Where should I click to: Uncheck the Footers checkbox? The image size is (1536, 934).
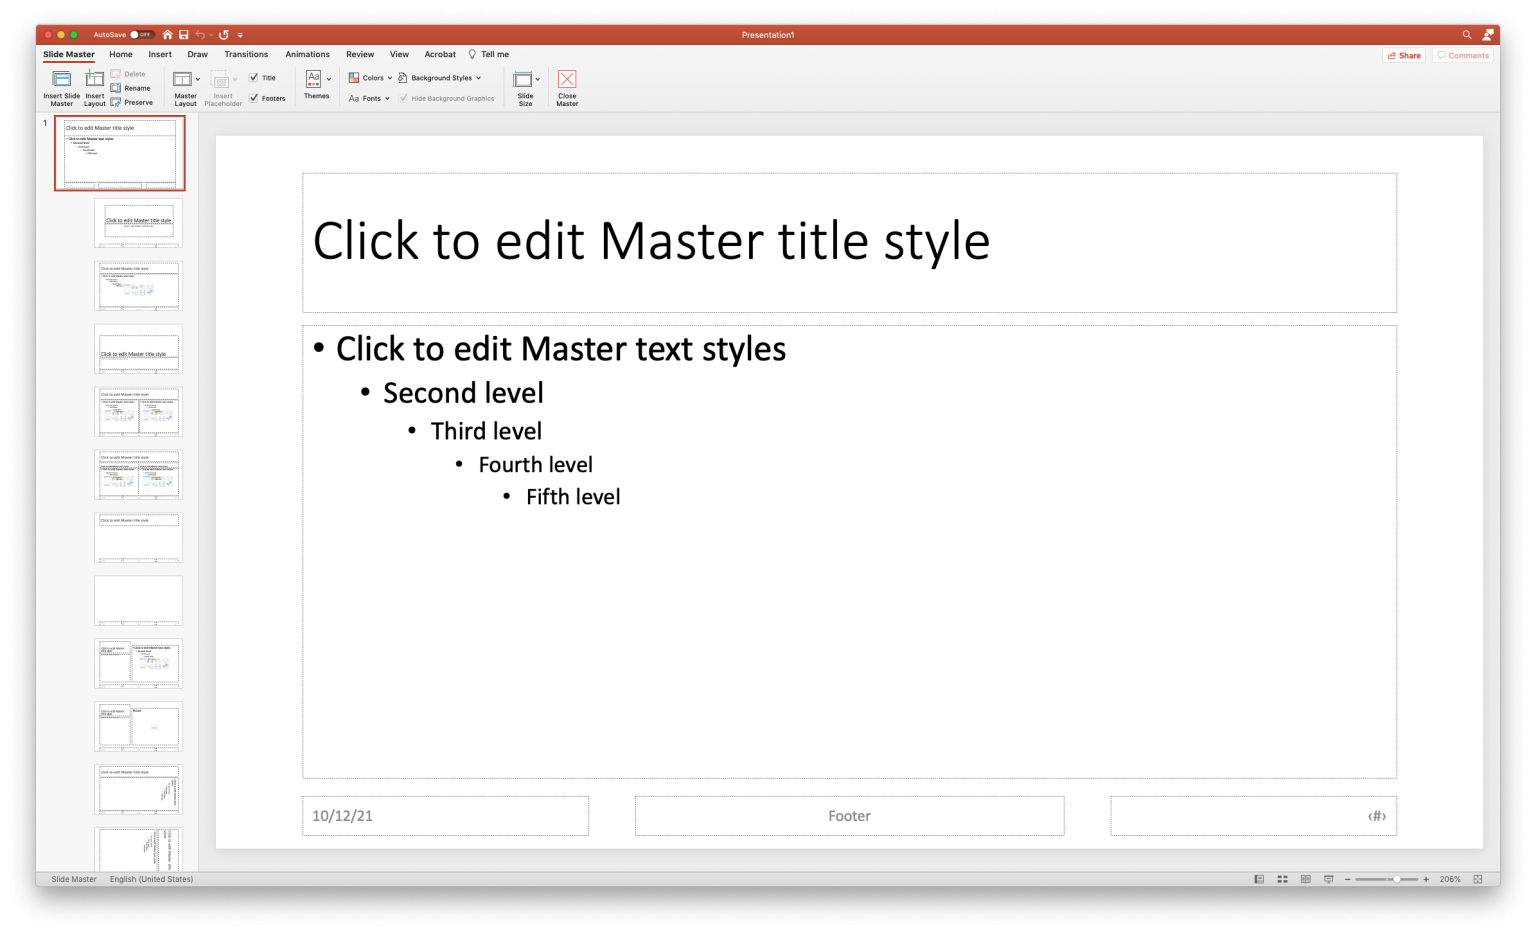(x=254, y=98)
